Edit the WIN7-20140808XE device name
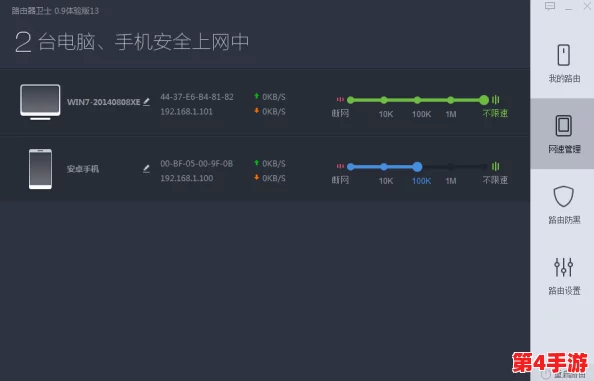594x381 pixels. (147, 102)
